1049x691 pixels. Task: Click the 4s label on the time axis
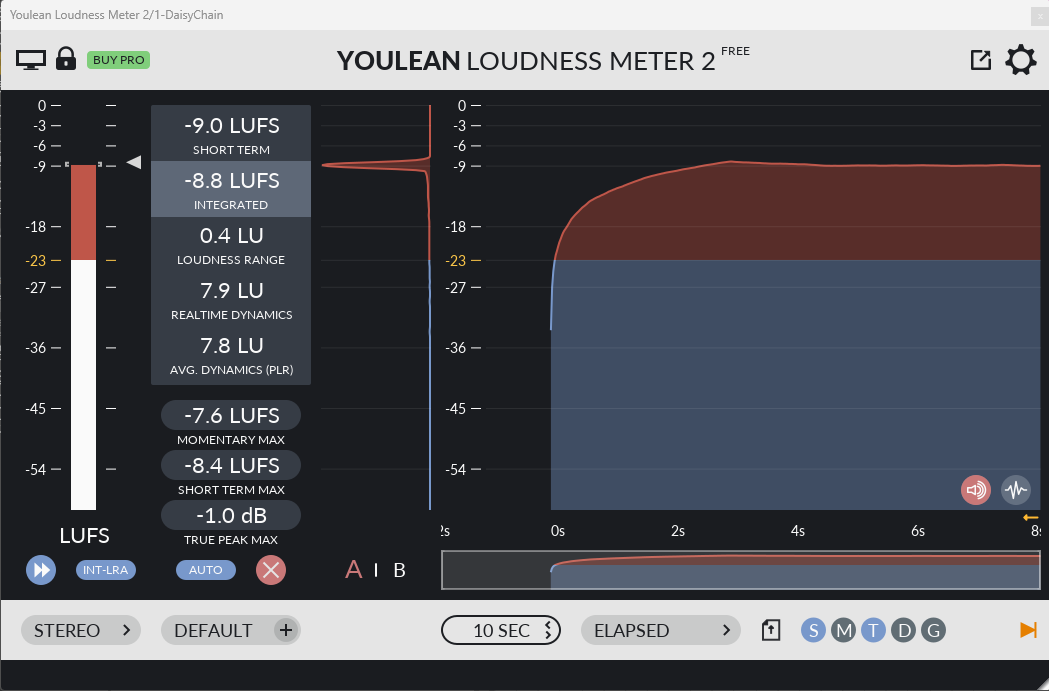coord(797,531)
